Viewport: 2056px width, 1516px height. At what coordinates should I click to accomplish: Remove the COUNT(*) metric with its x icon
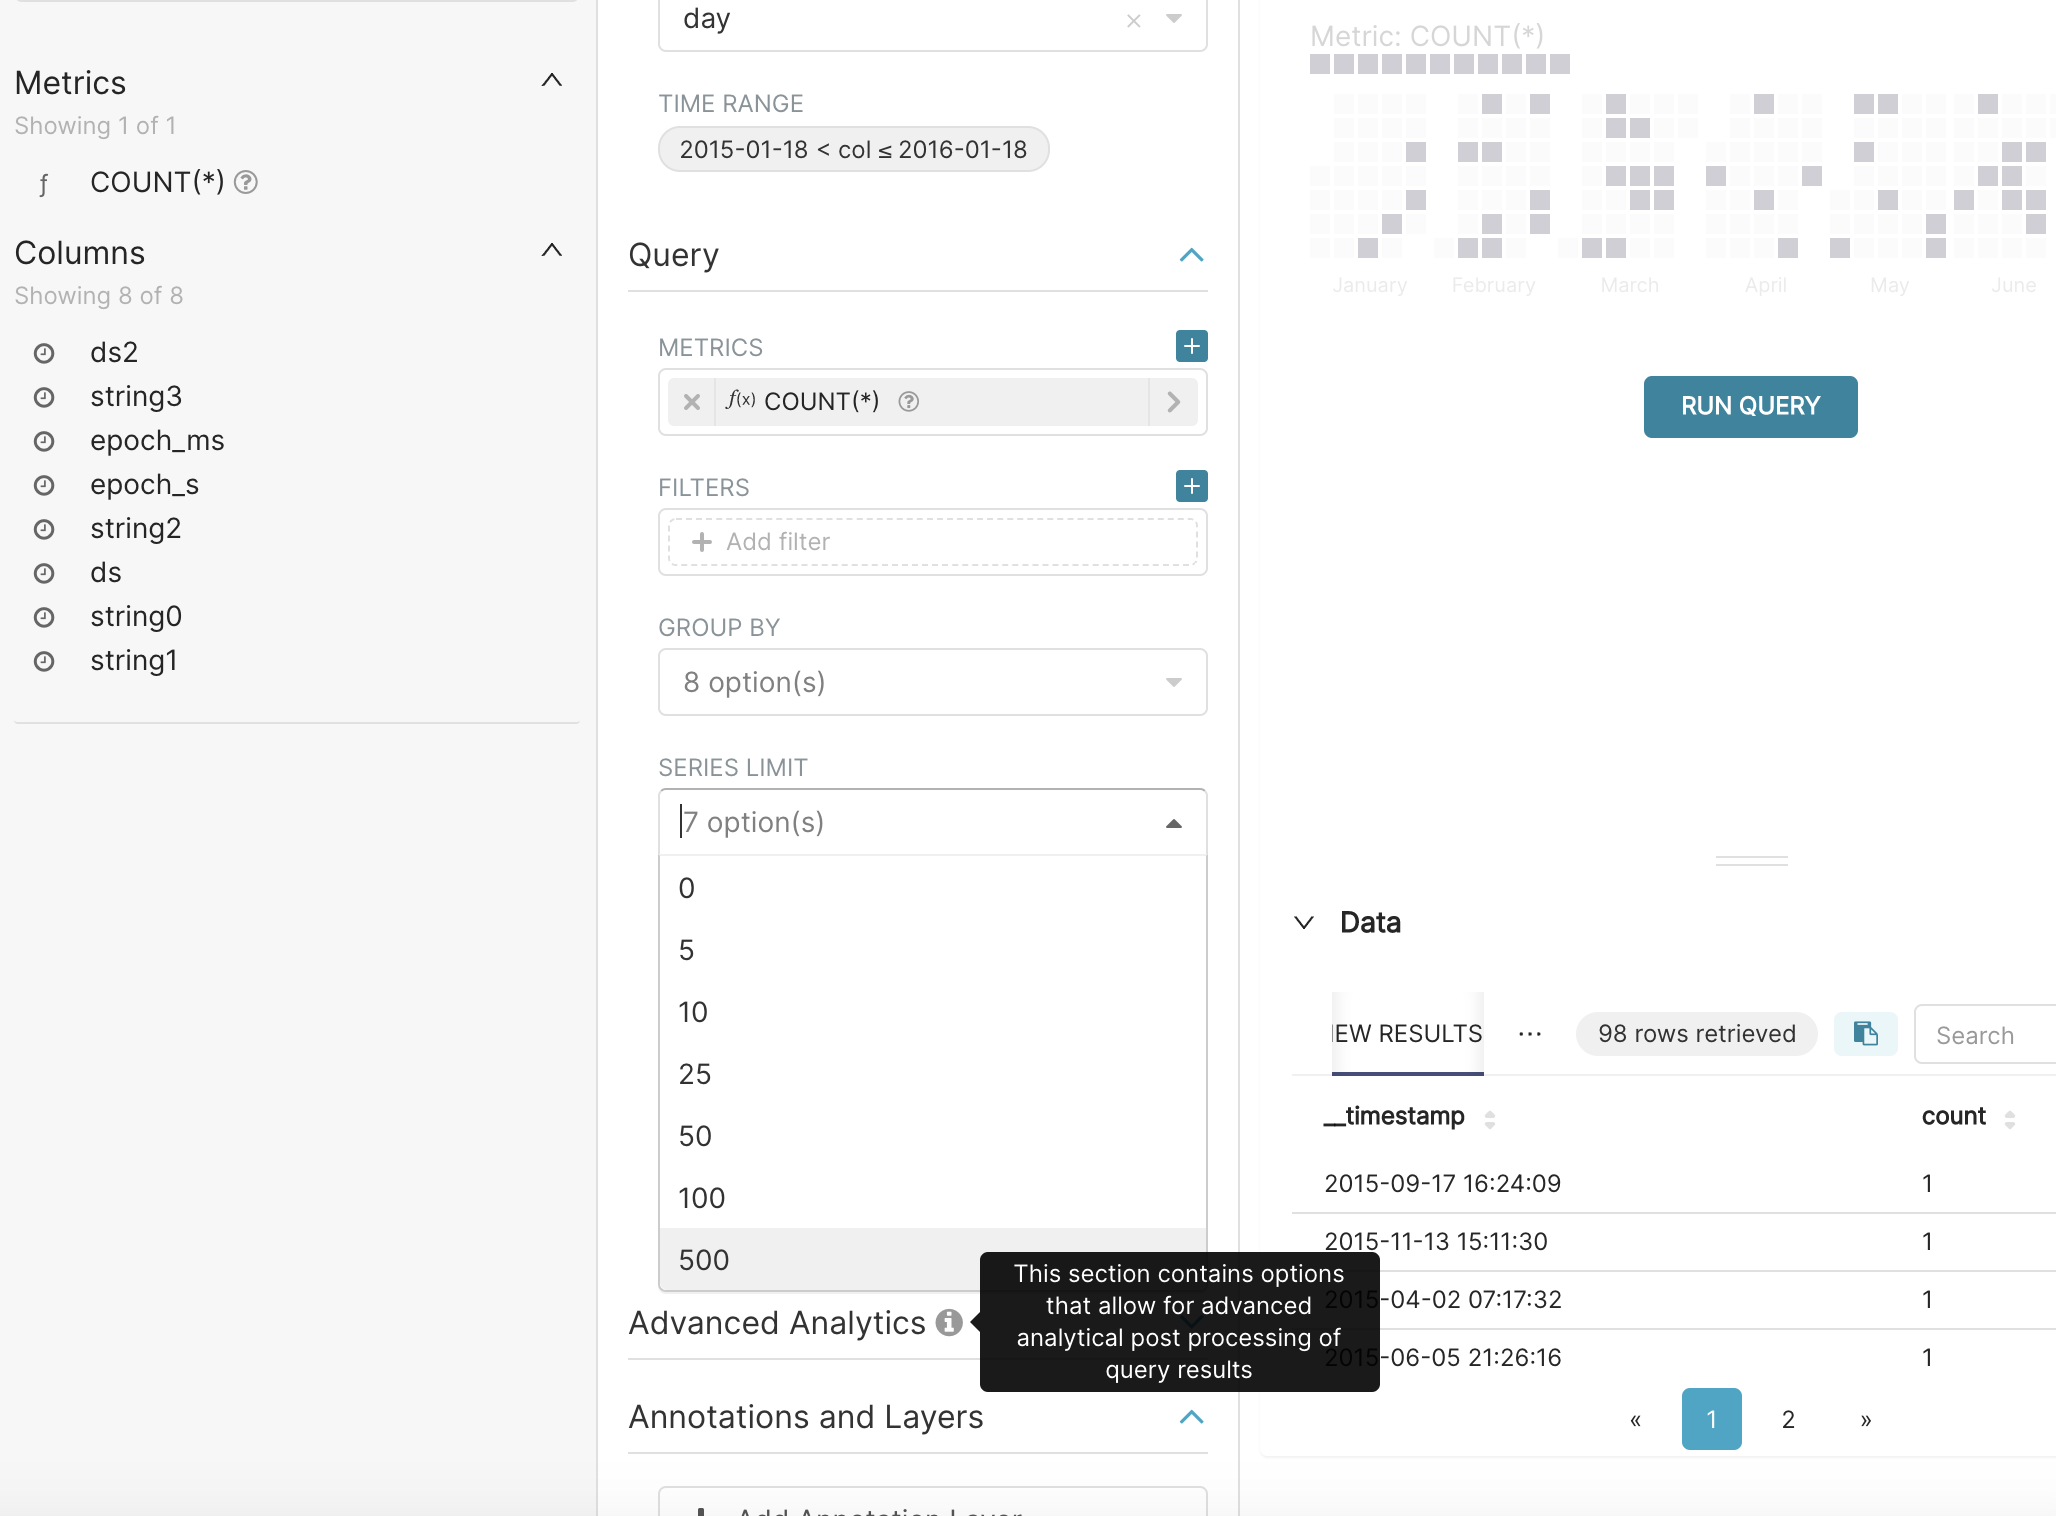coord(691,401)
